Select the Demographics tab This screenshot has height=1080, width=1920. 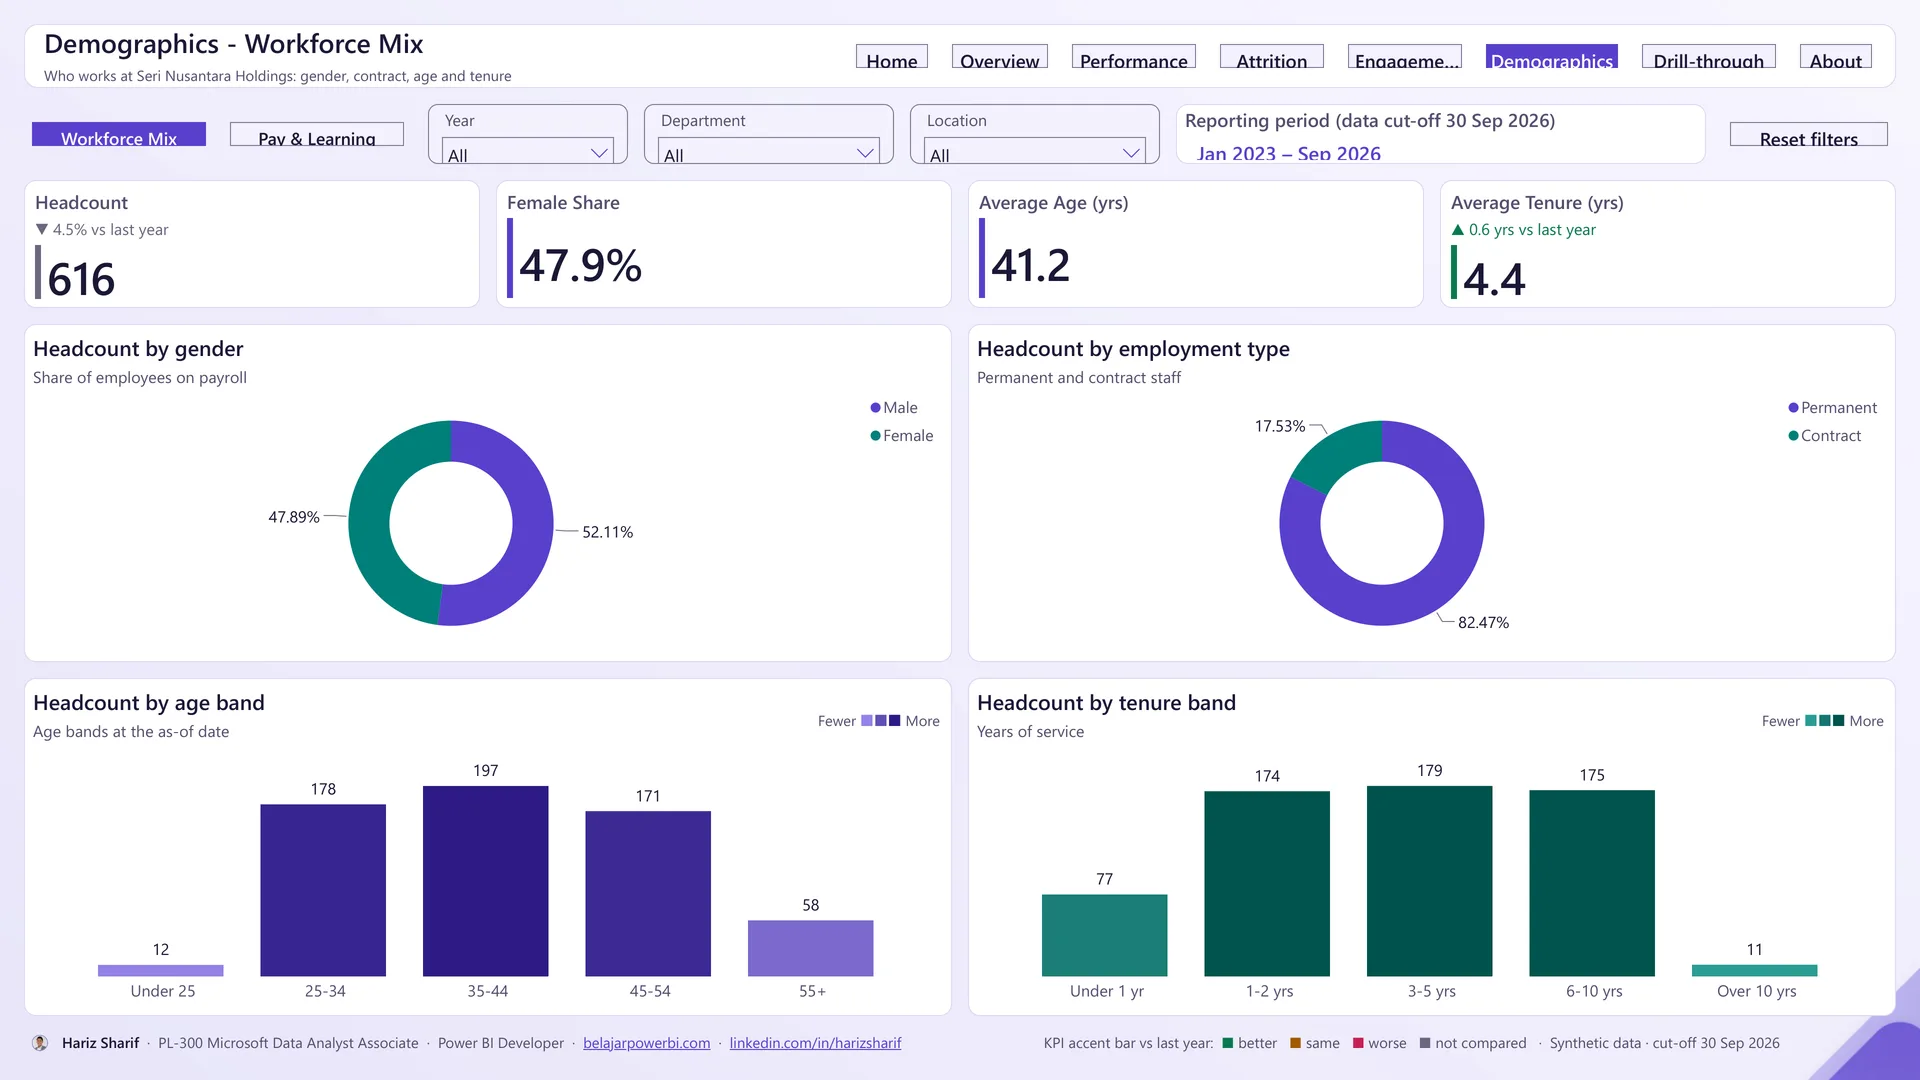pos(1552,57)
